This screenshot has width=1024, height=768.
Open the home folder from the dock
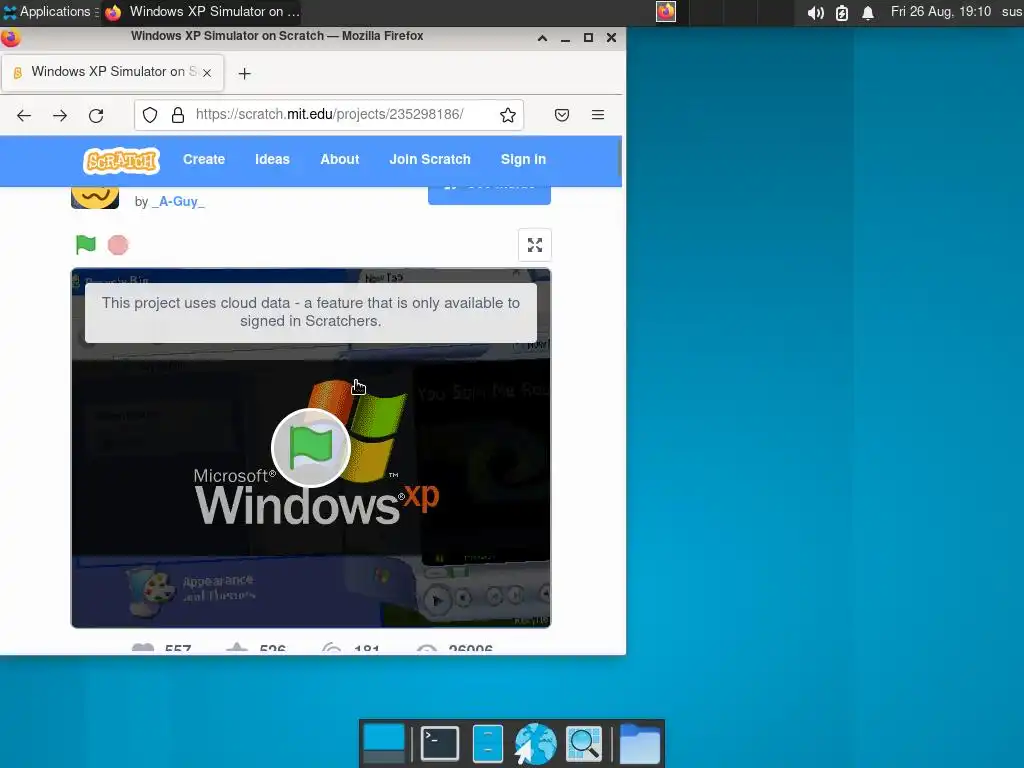pyautogui.click(x=639, y=743)
